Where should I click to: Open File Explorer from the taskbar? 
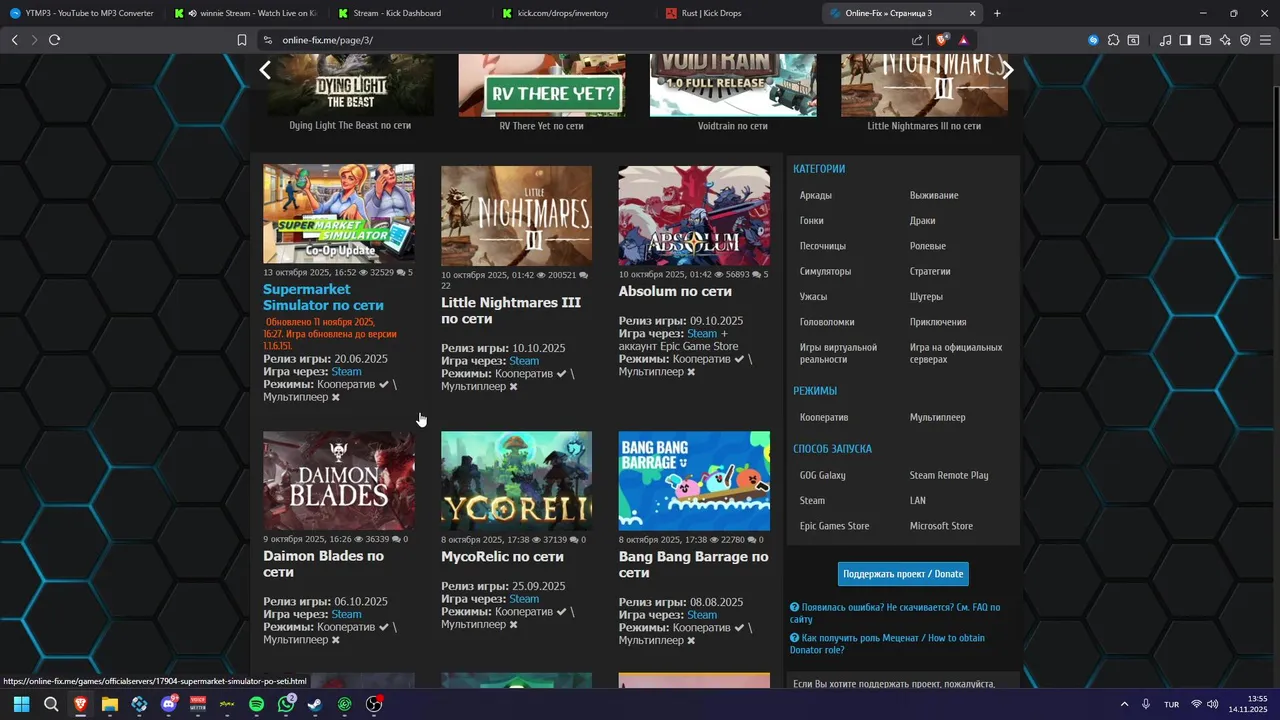110,704
